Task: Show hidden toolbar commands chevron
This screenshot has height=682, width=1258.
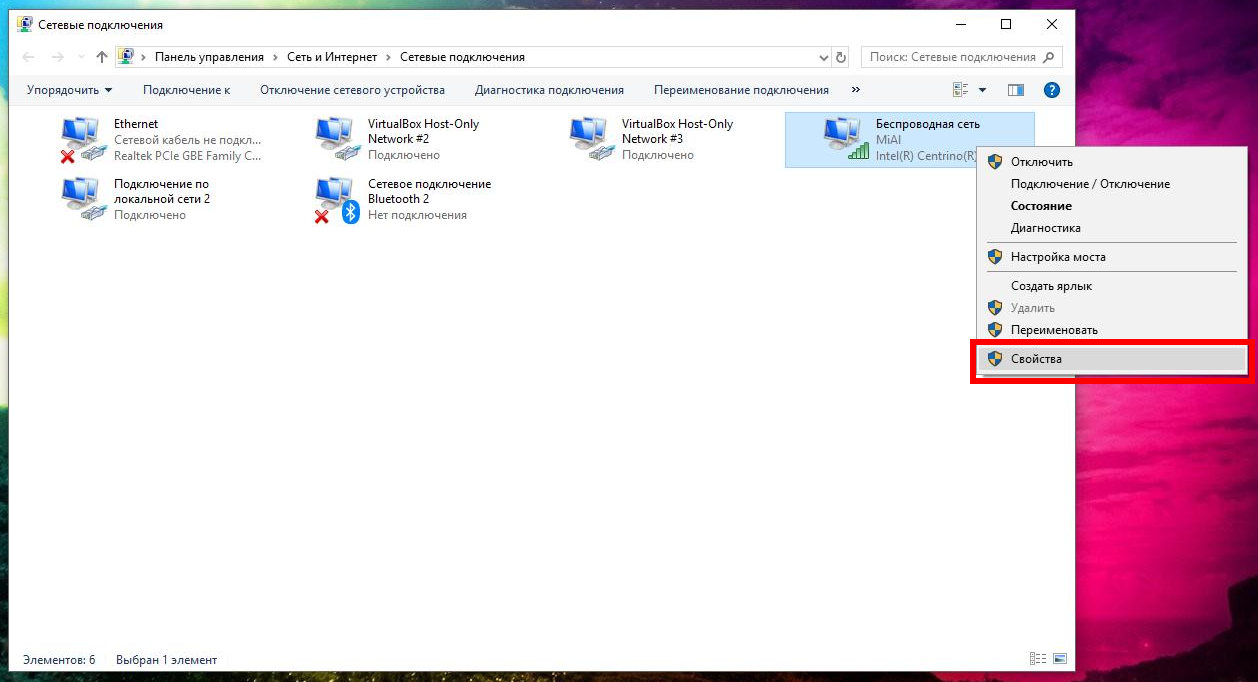Action: pos(855,90)
